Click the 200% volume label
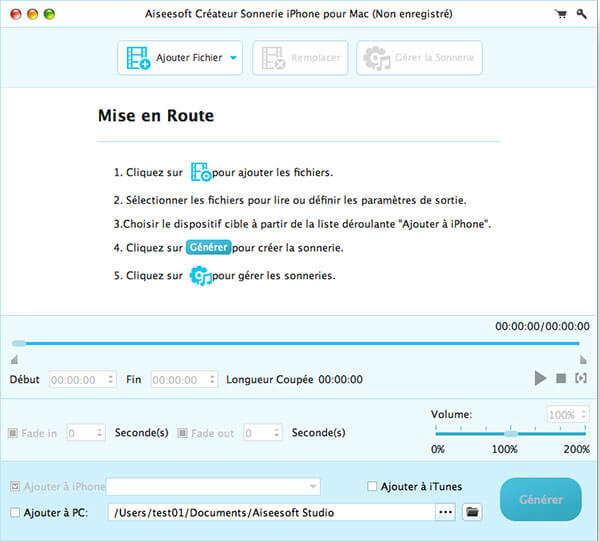 point(576,449)
